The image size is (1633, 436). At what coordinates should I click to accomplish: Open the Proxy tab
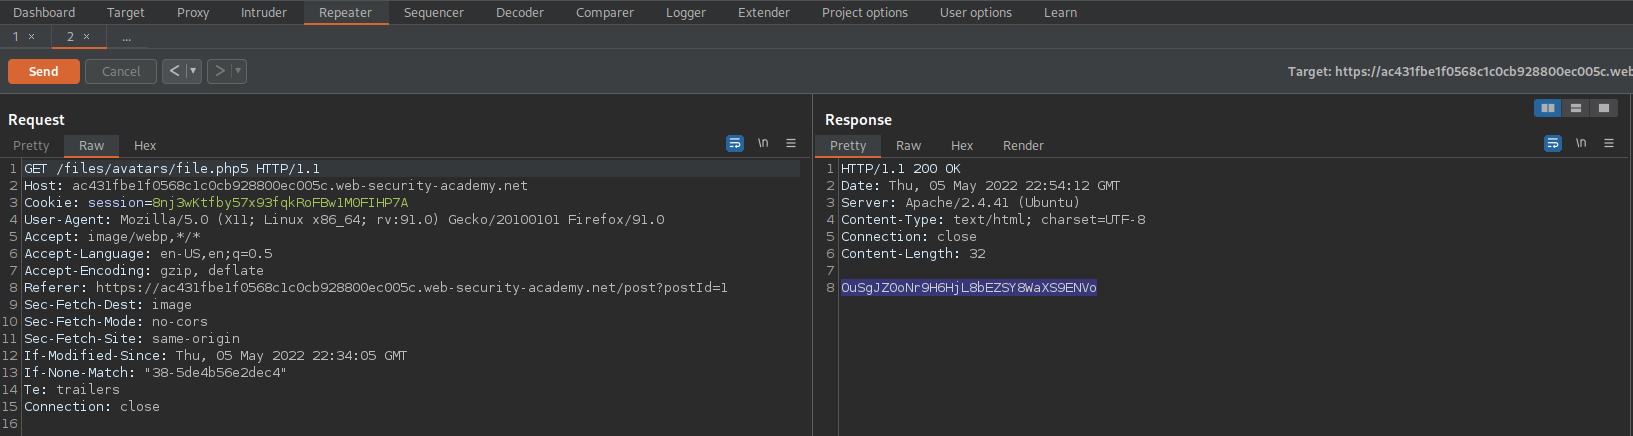(x=193, y=12)
